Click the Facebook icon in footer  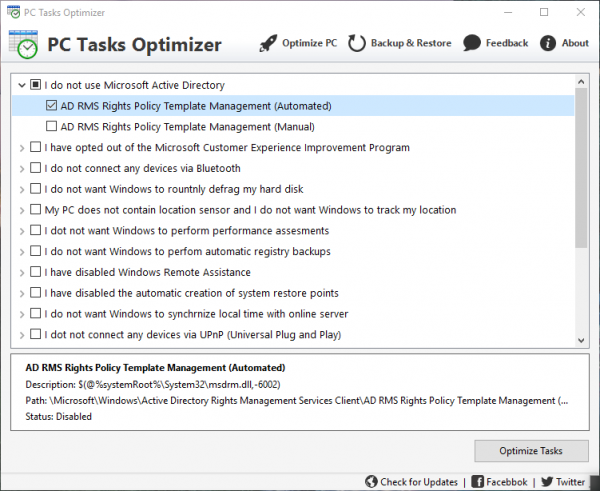click(x=478, y=481)
